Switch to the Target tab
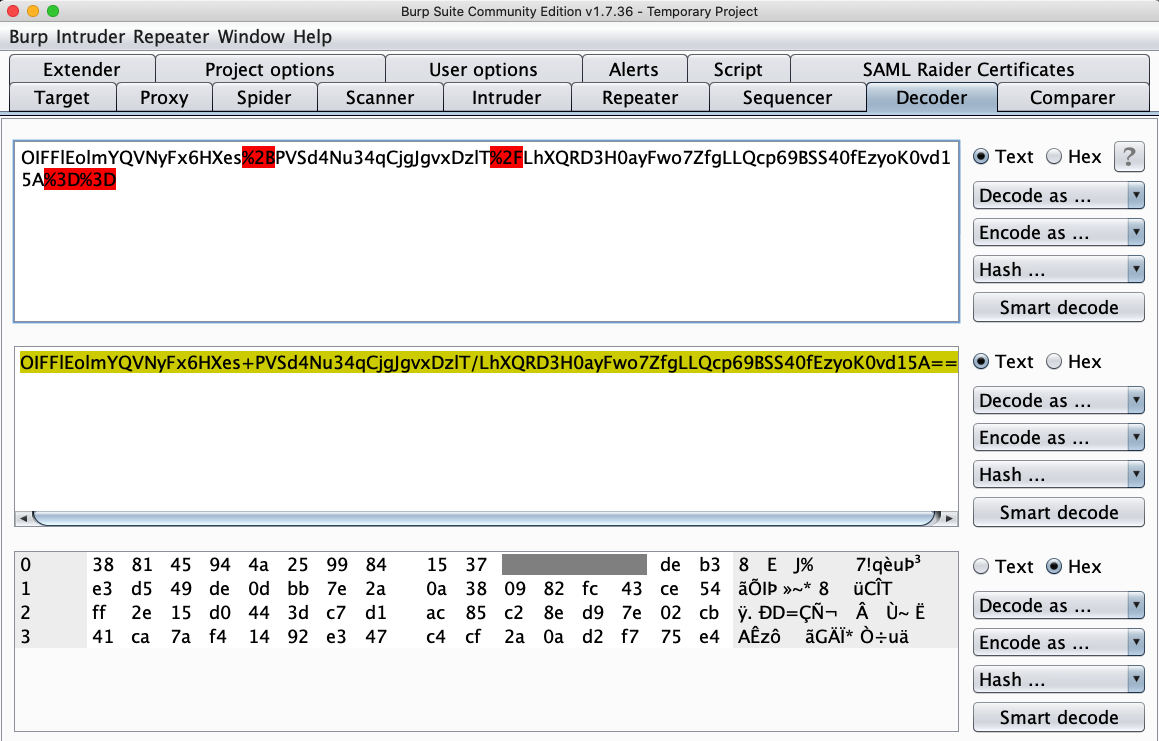This screenshot has width=1159, height=741. pos(62,98)
